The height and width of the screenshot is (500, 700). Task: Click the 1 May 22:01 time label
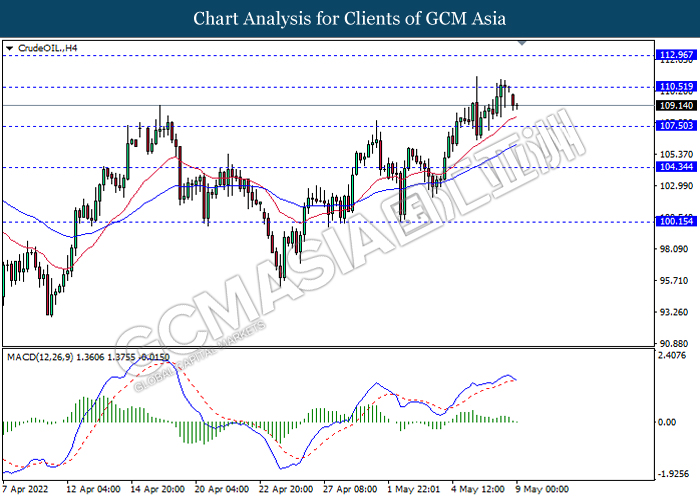click(x=414, y=489)
